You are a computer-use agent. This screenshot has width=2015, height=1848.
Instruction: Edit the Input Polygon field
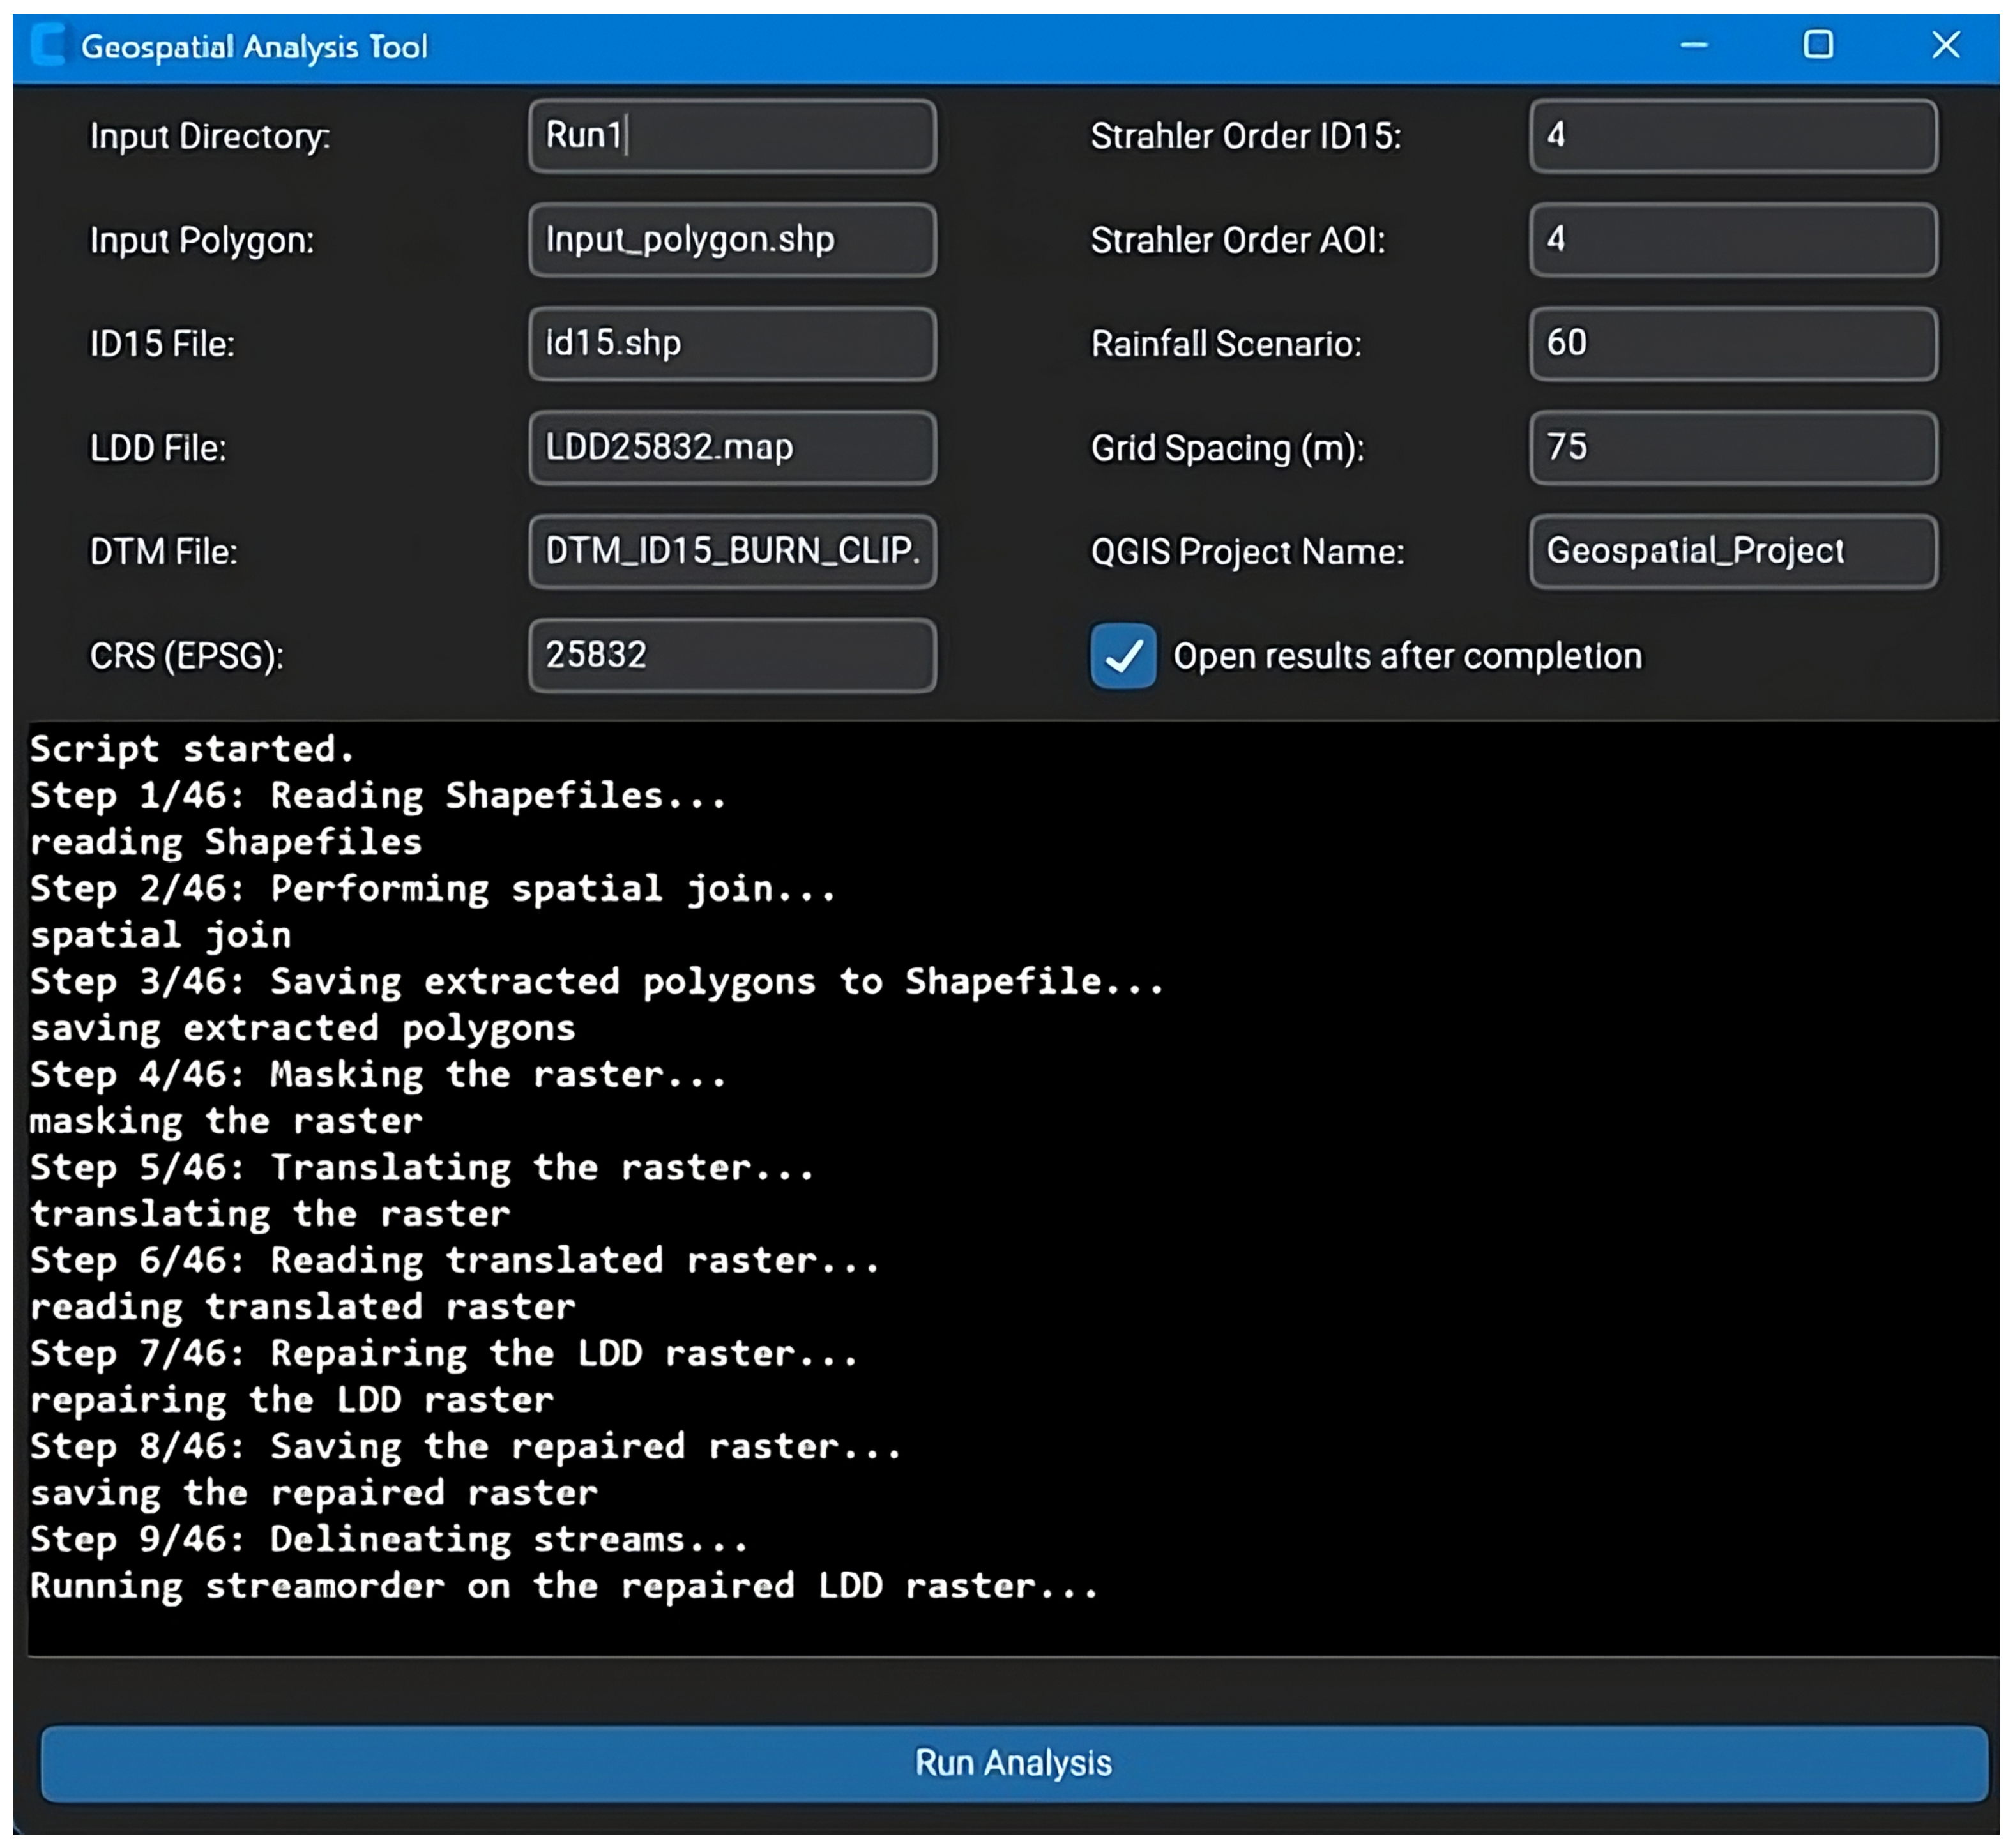point(732,240)
